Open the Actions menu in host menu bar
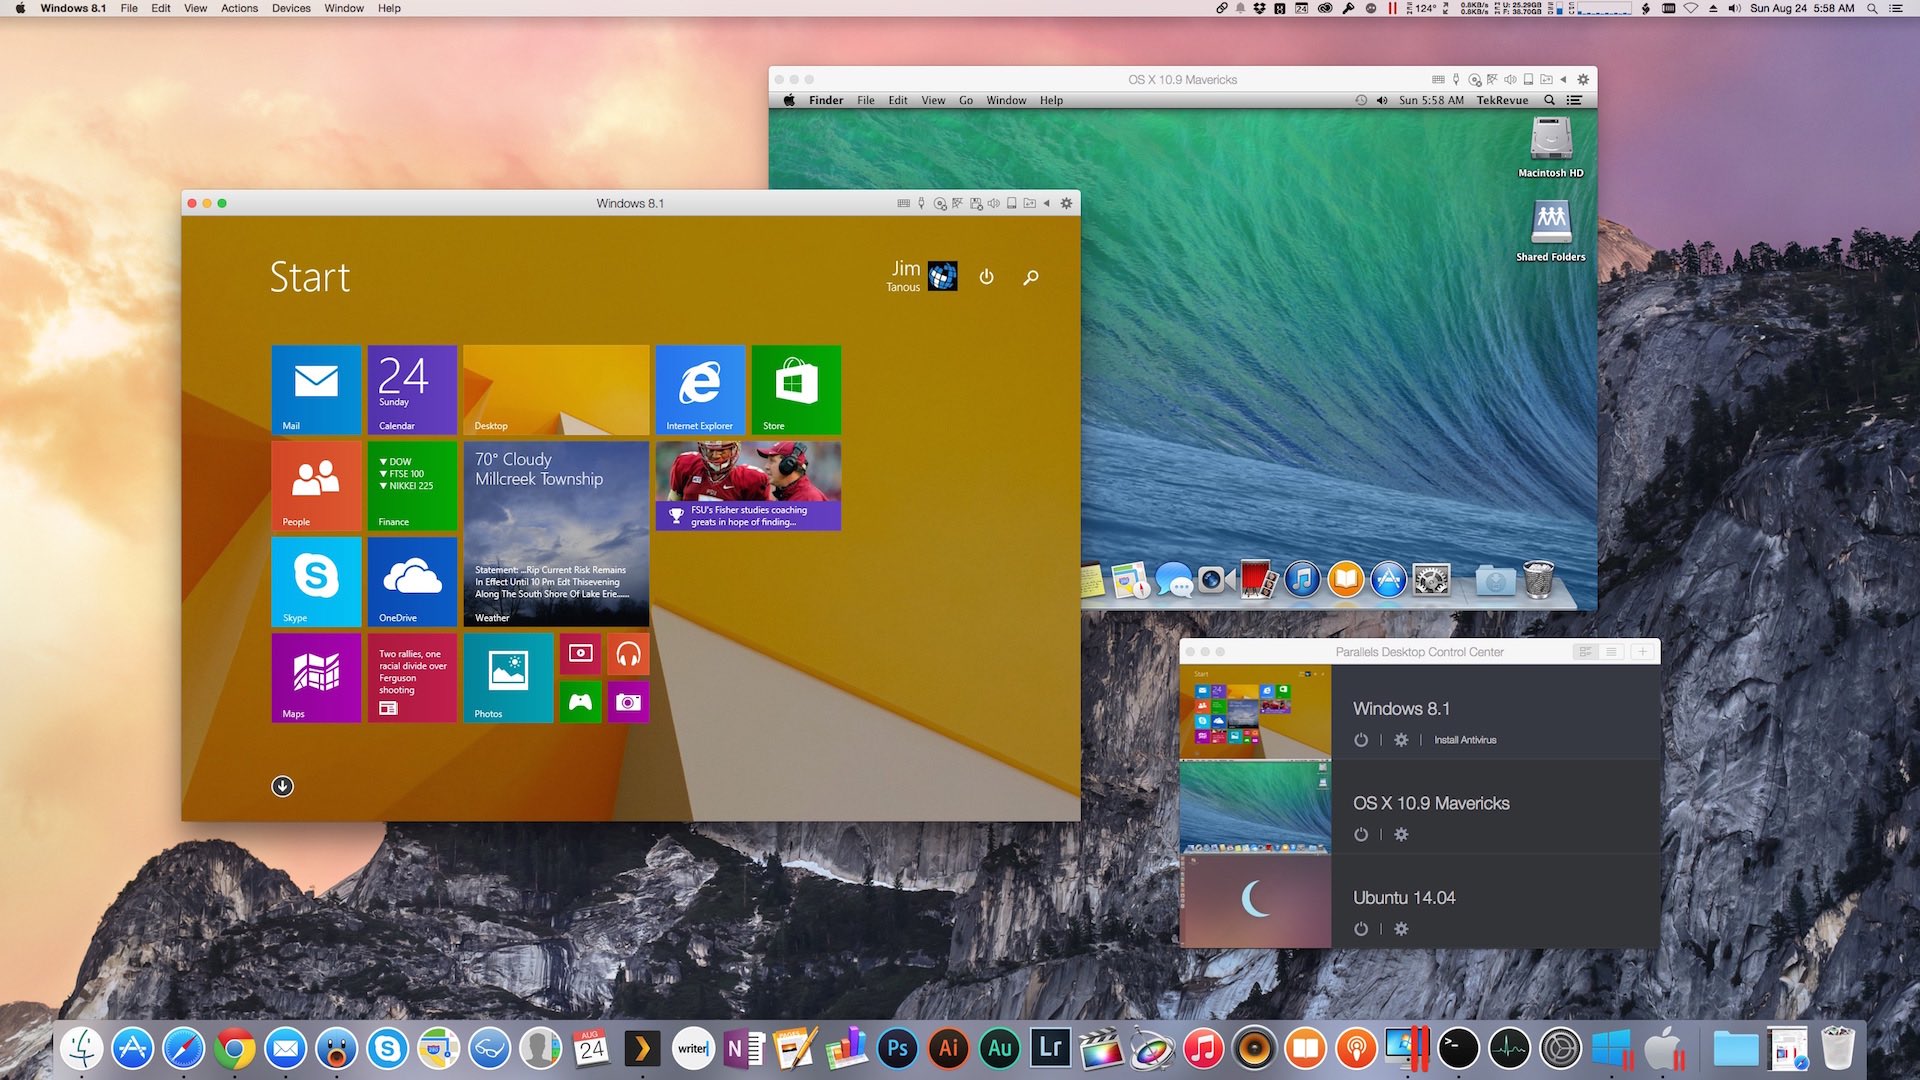The width and height of the screenshot is (1920, 1080). (239, 8)
